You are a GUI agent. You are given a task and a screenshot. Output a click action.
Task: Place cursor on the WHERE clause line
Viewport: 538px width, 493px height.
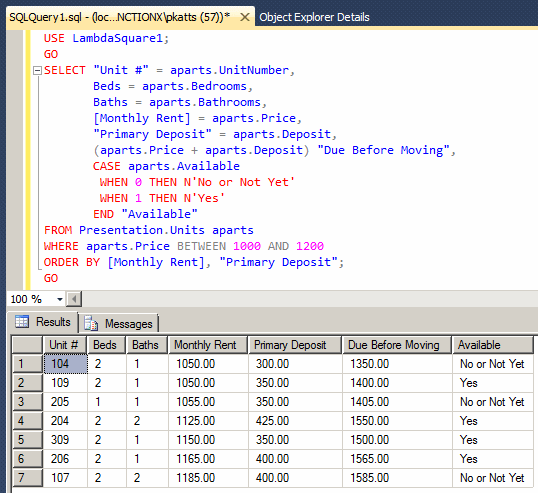click(184, 246)
